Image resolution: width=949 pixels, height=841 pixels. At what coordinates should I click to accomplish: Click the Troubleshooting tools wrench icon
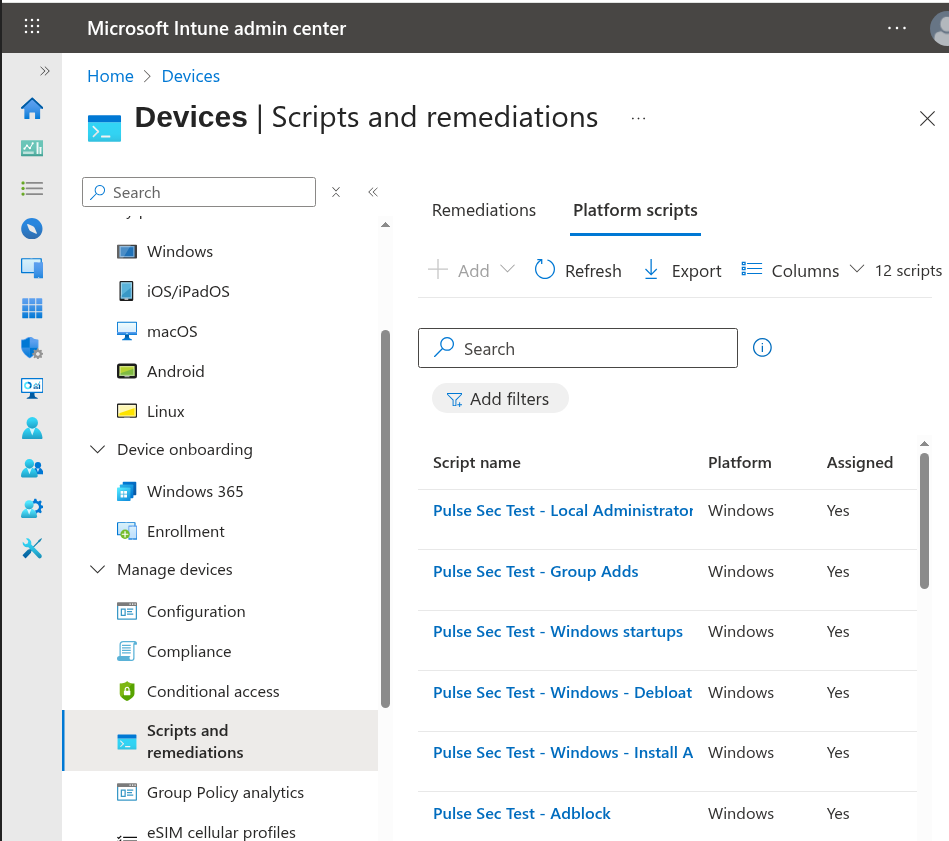point(32,548)
